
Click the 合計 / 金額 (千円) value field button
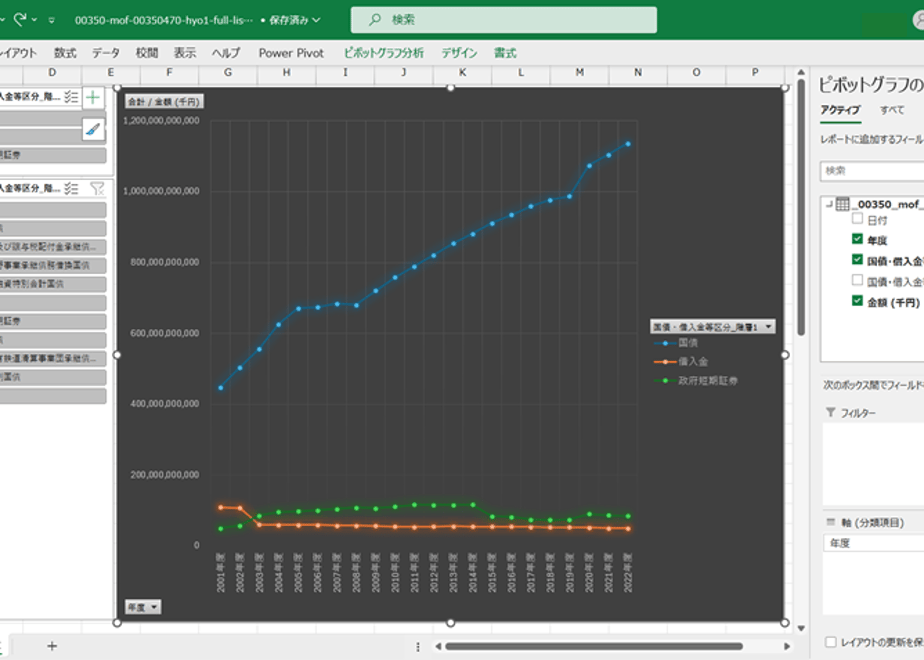tap(164, 101)
